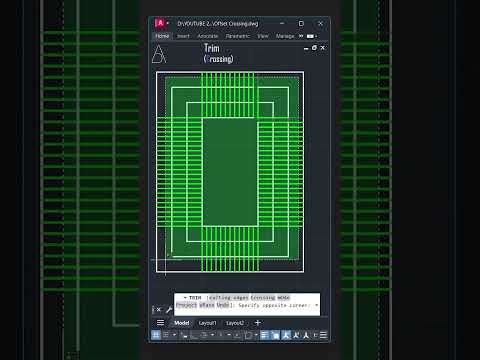The height and width of the screenshot is (360, 480).
Task: Open the Manage ribbon tab
Action: [x=285, y=36]
